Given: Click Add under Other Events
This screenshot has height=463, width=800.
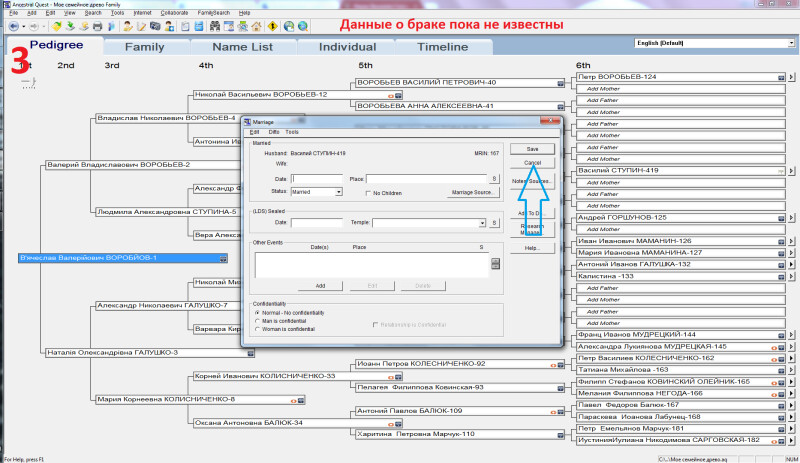Looking at the screenshot, I should [x=320, y=286].
